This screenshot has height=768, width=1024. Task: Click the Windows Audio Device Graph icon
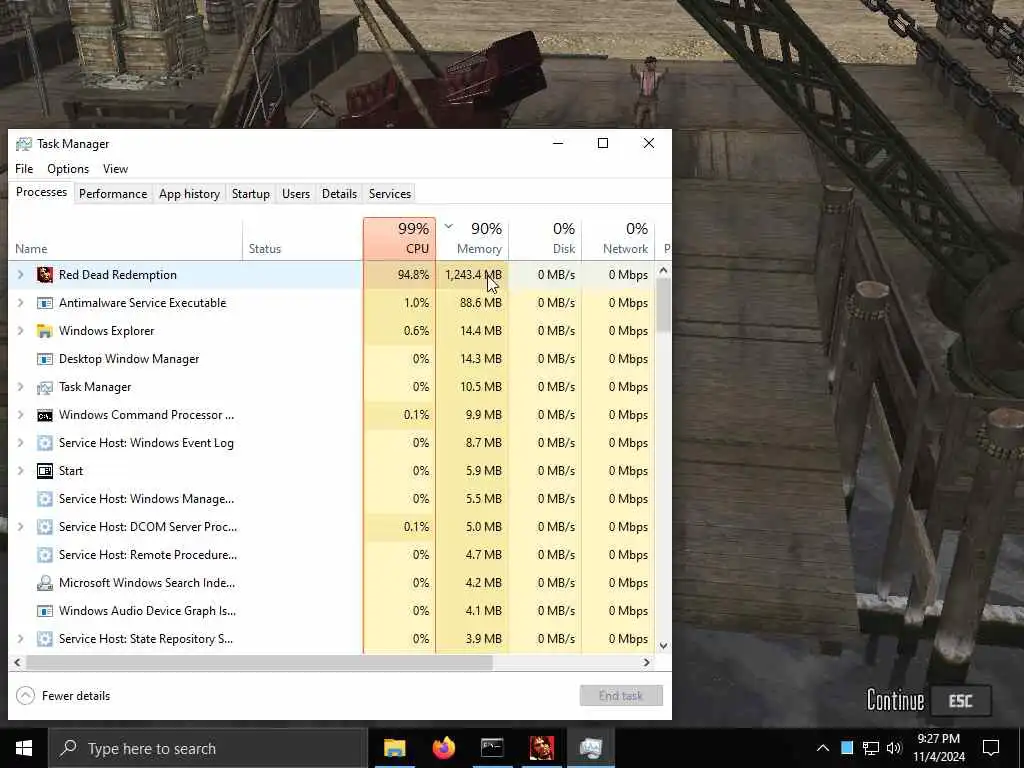point(44,611)
